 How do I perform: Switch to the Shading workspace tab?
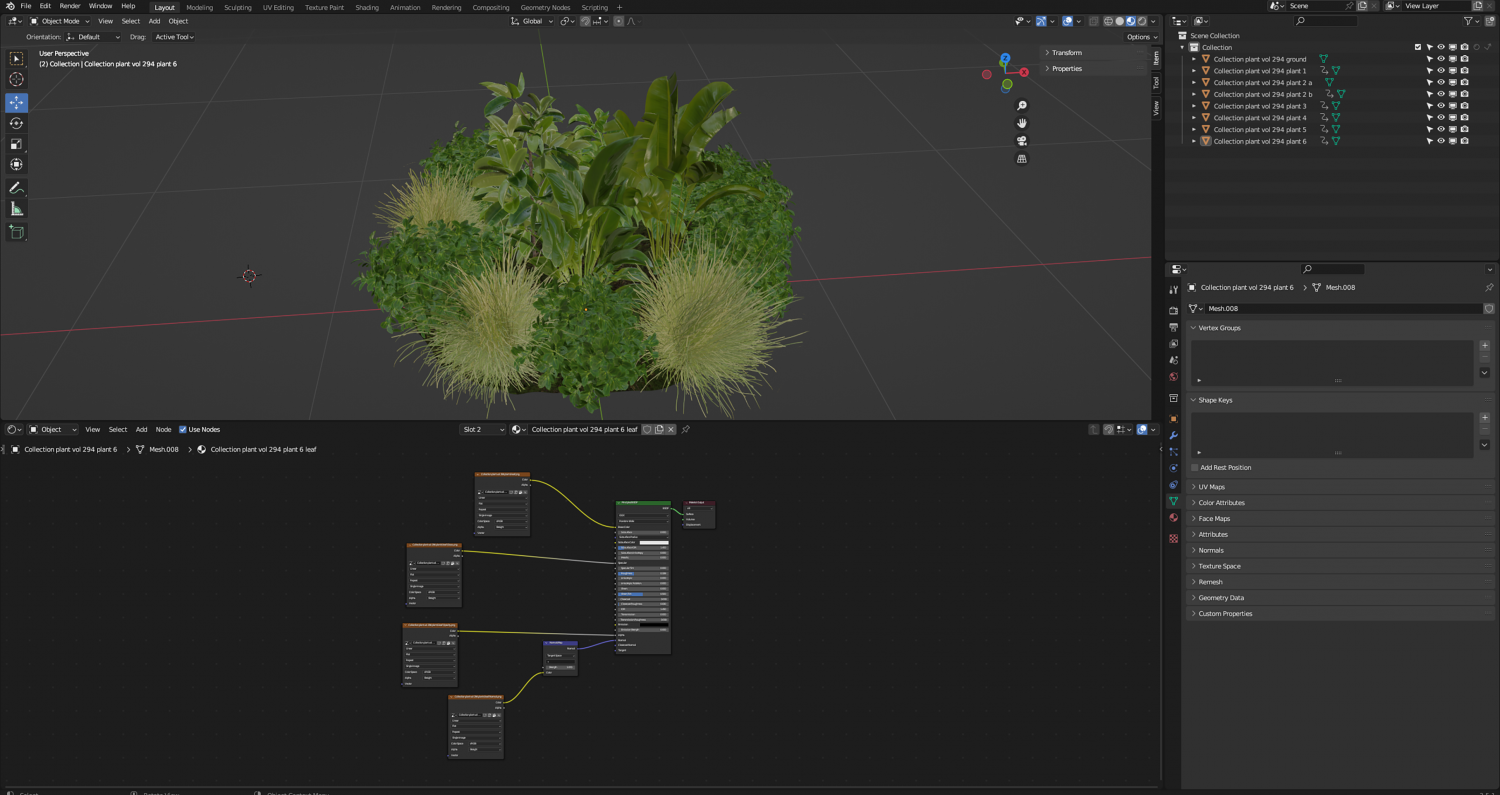[367, 7]
